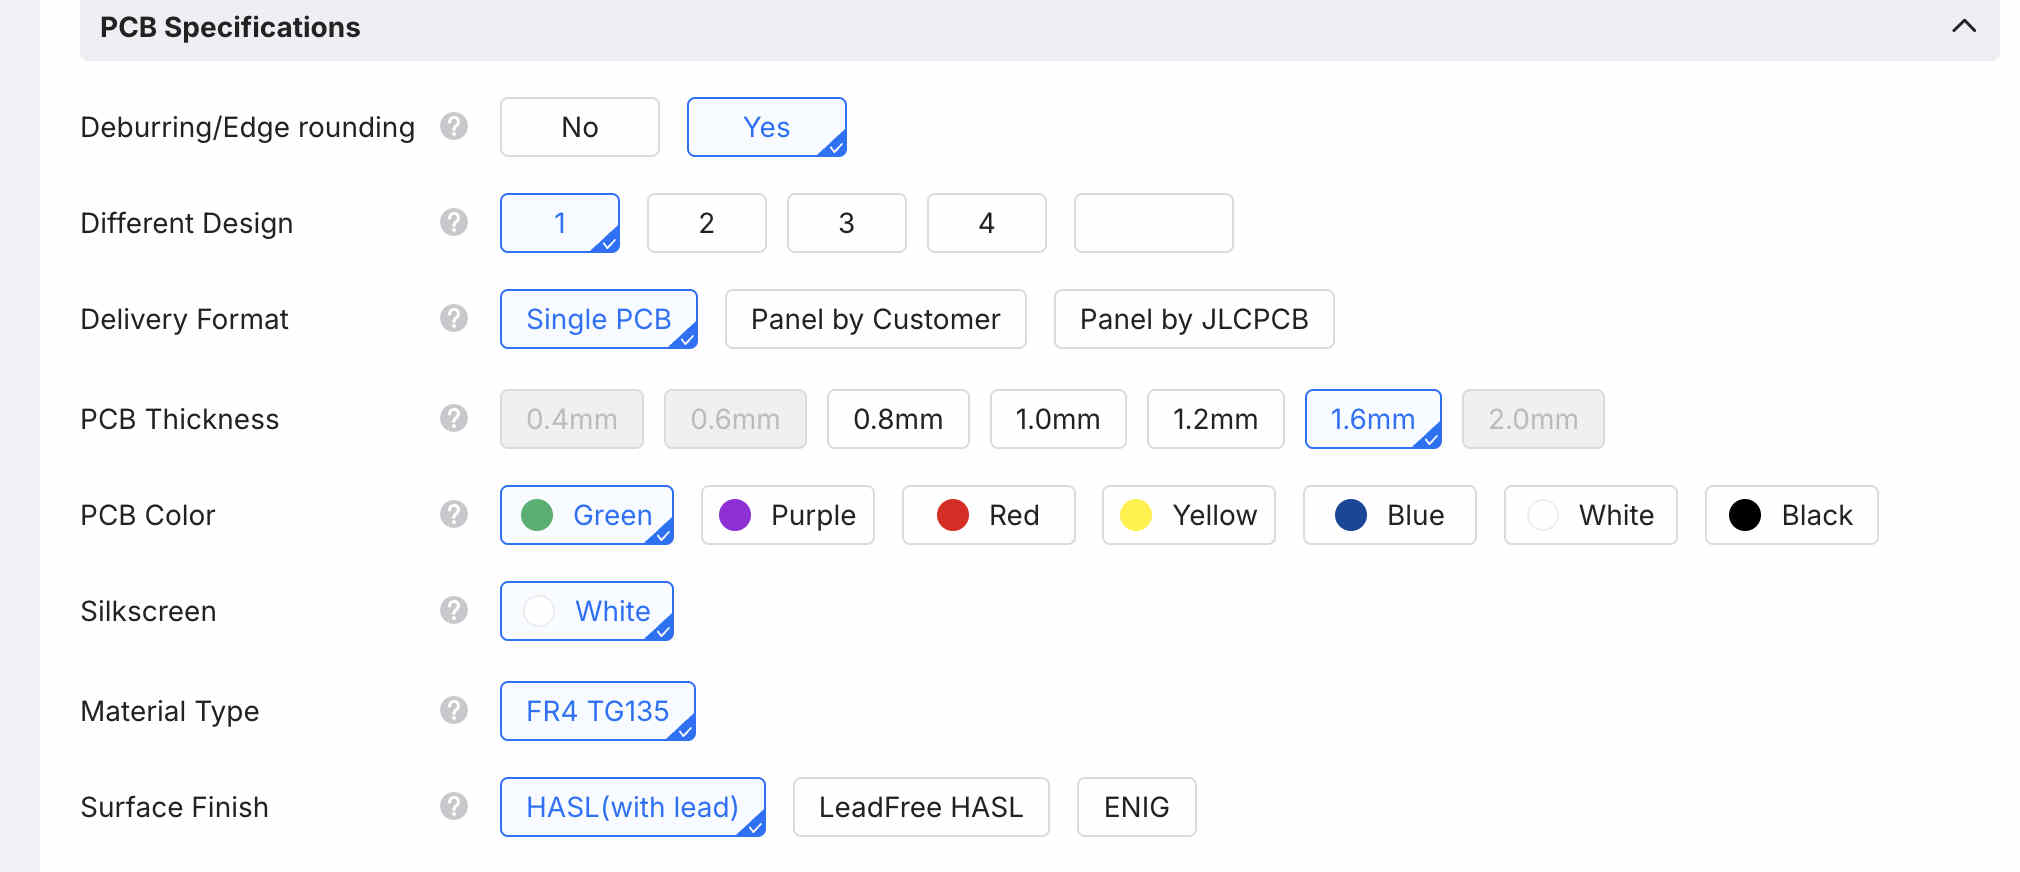Choose ENIG surface finish
This screenshot has width=2020, height=872.
(x=1136, y=807)
